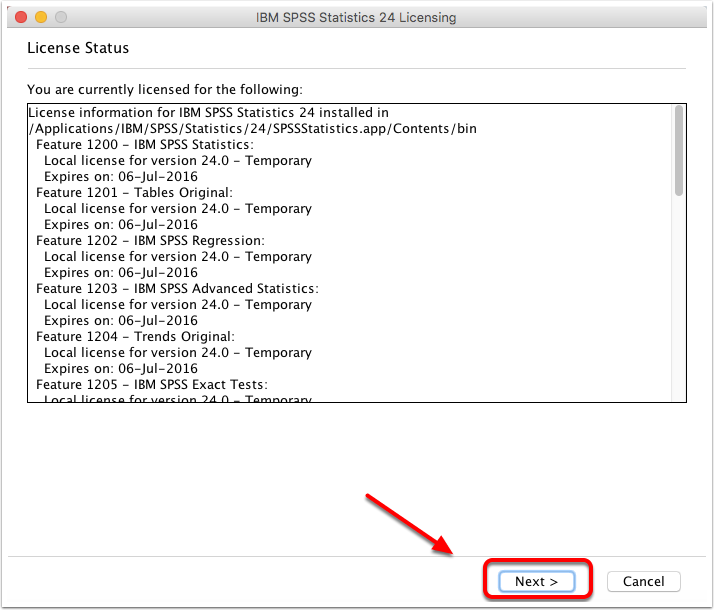Select the 'Feature 1205 – IBM SPSS Exact Tests:' line
The image size is (714, 610).
[x=152, y=385]
